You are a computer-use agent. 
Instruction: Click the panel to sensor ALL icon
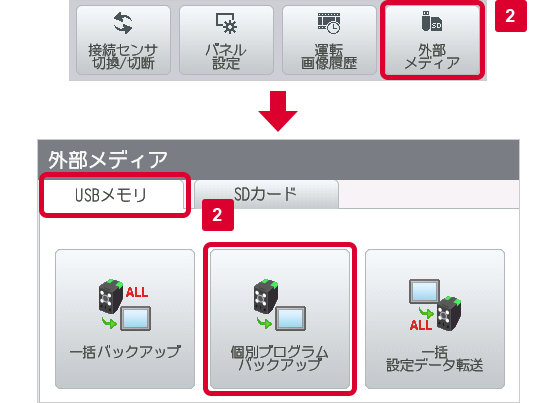(x=435, y=305)
